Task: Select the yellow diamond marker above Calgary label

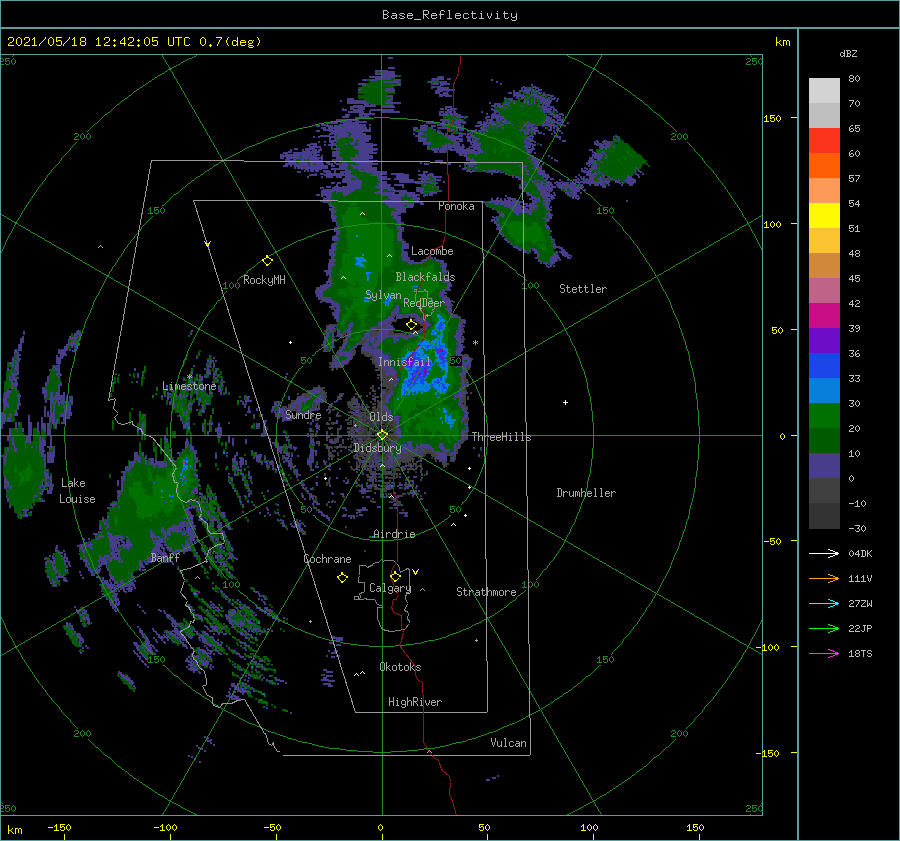Action: [x=395, y=576]
